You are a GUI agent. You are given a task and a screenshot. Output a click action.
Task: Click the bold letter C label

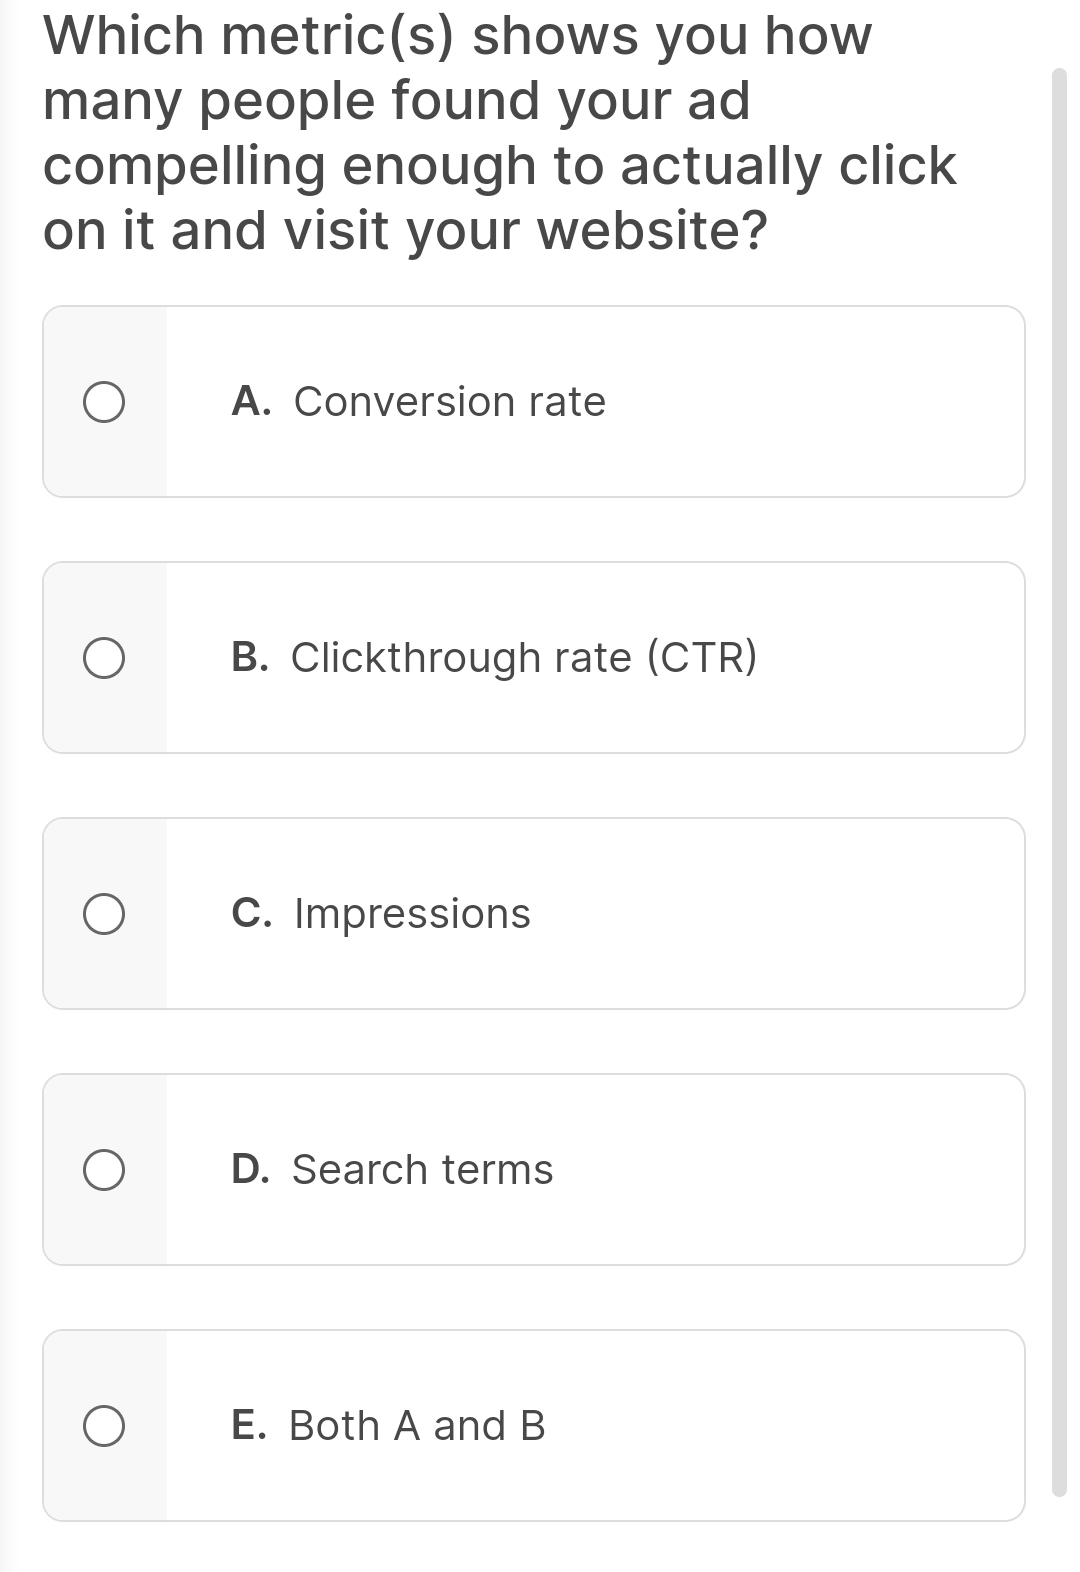[251, 911]
